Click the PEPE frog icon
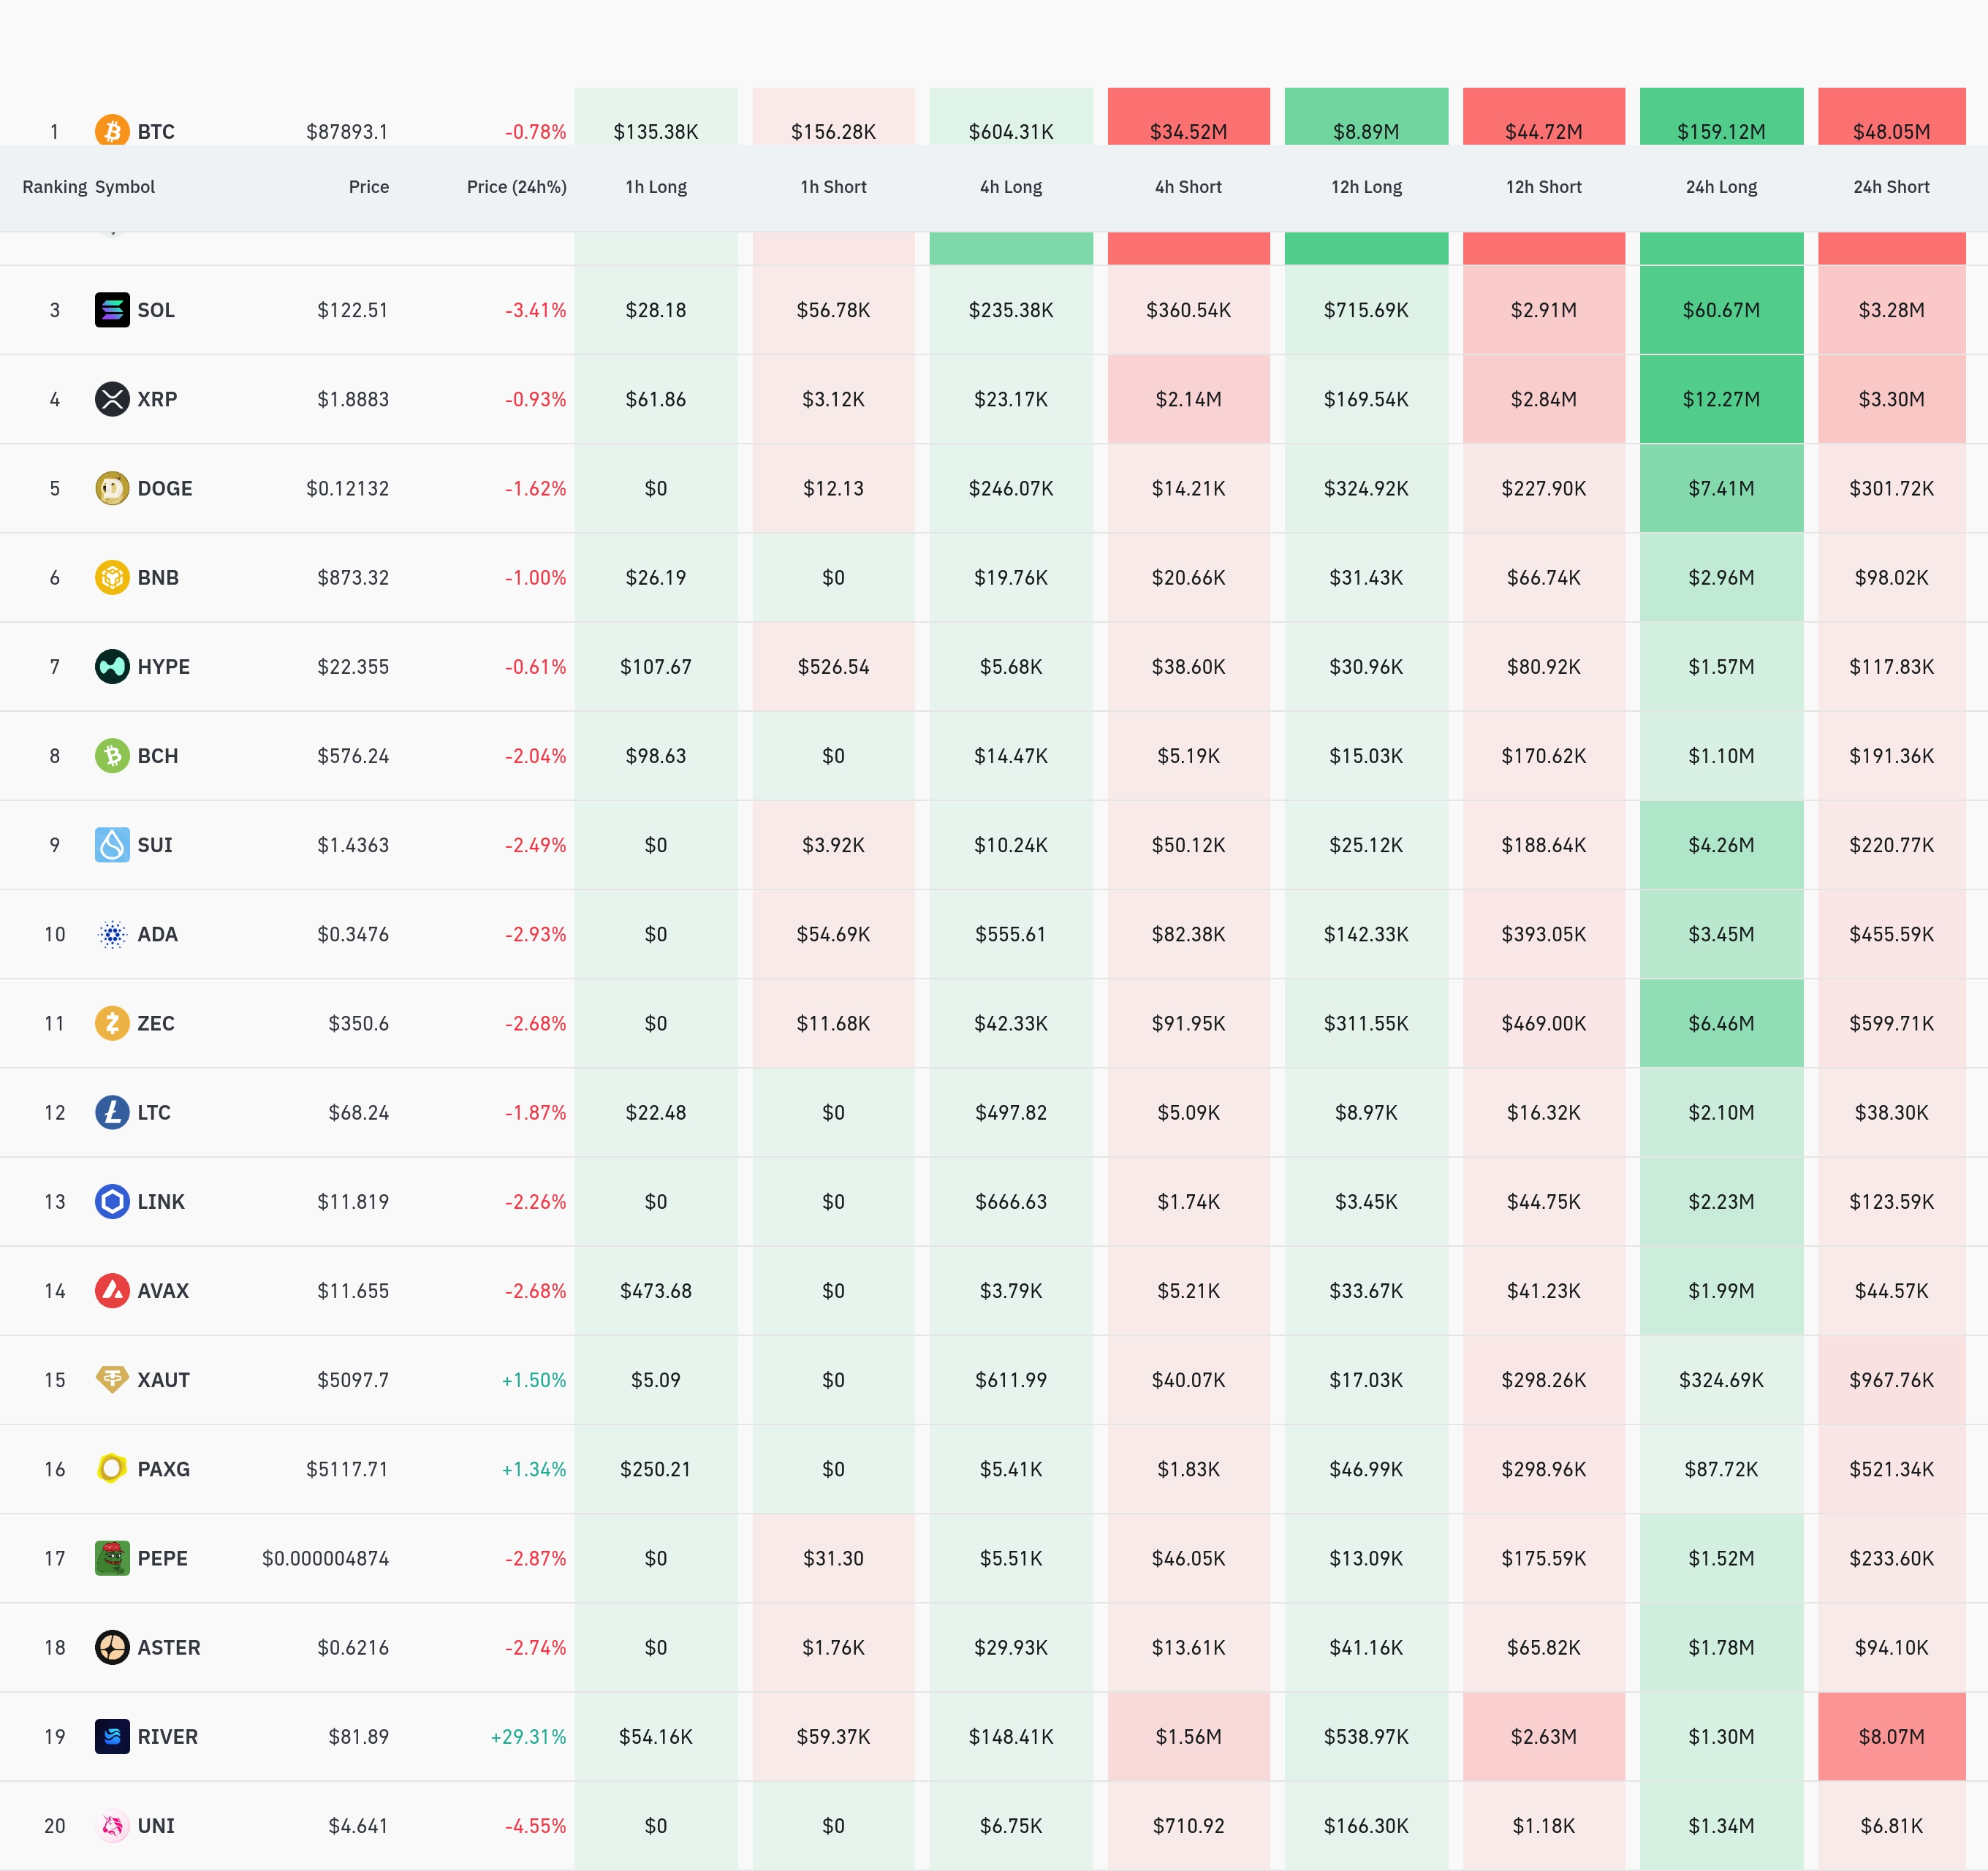The width and height of the screenshot is (1988, 1871). tap(112, 1558)
